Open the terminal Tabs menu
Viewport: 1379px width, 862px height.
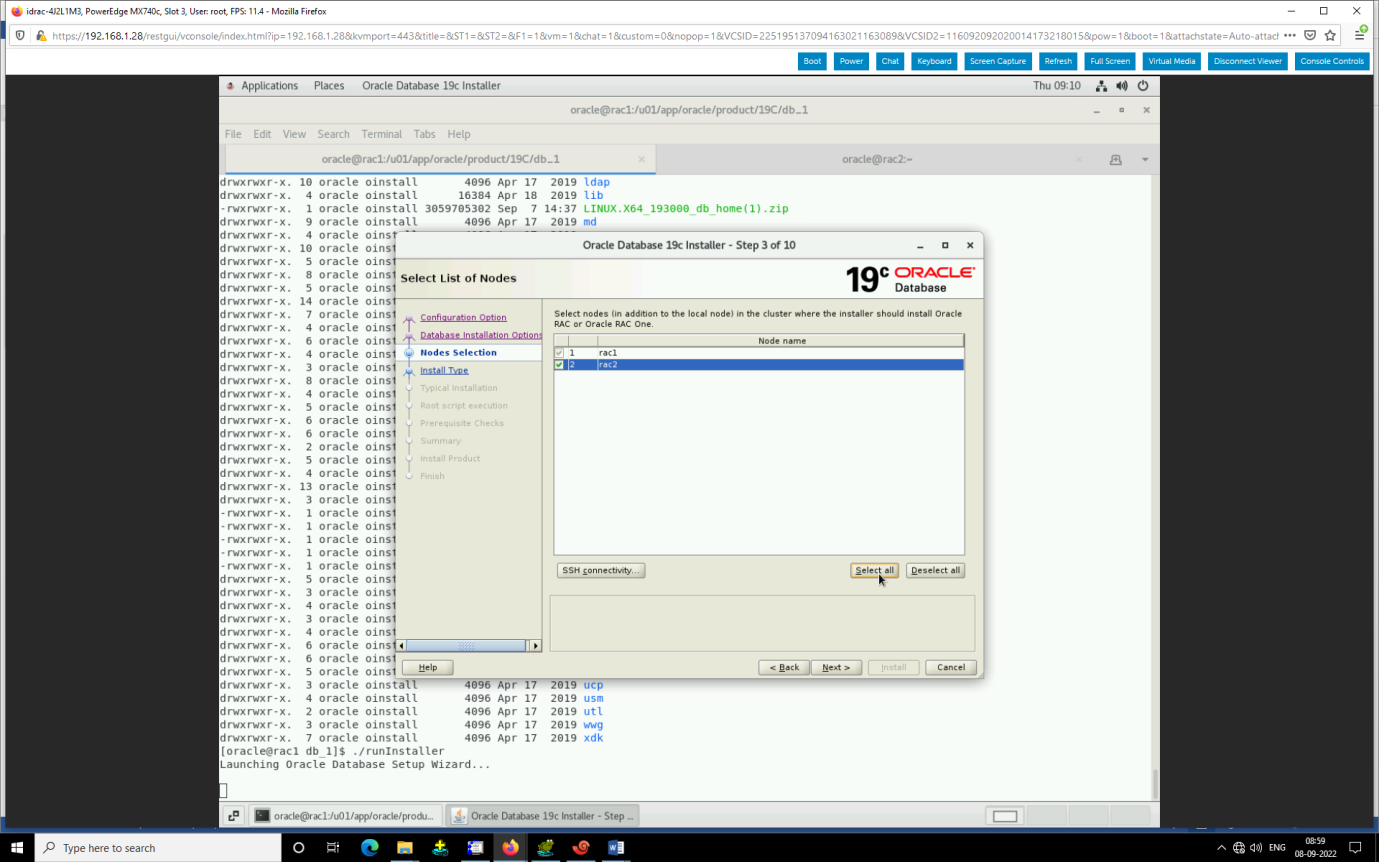click(x=425, y=134)
